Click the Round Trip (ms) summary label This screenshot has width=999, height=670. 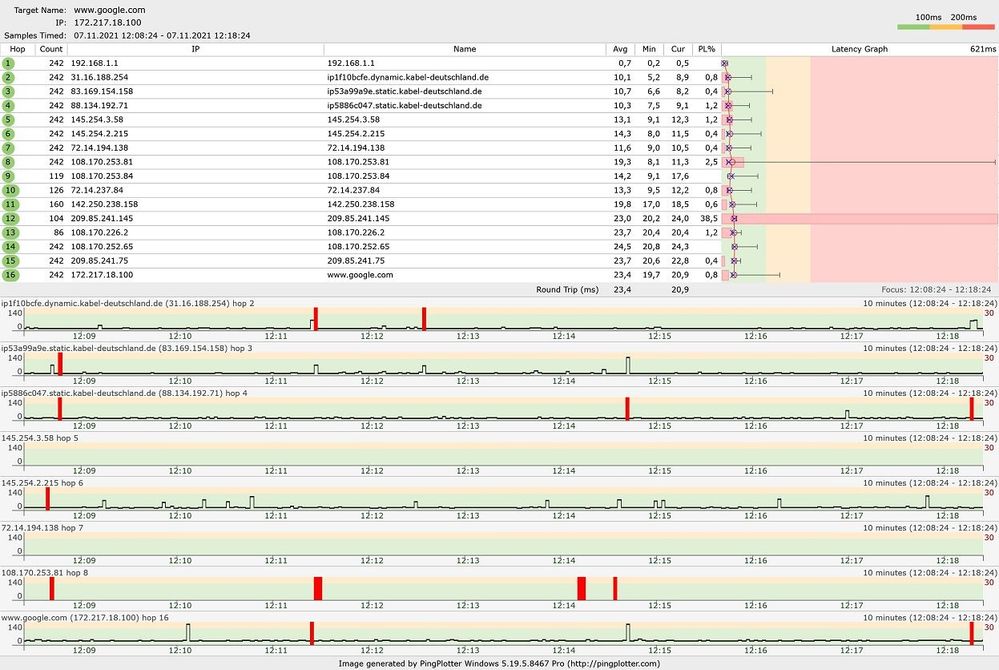(567, 289)
